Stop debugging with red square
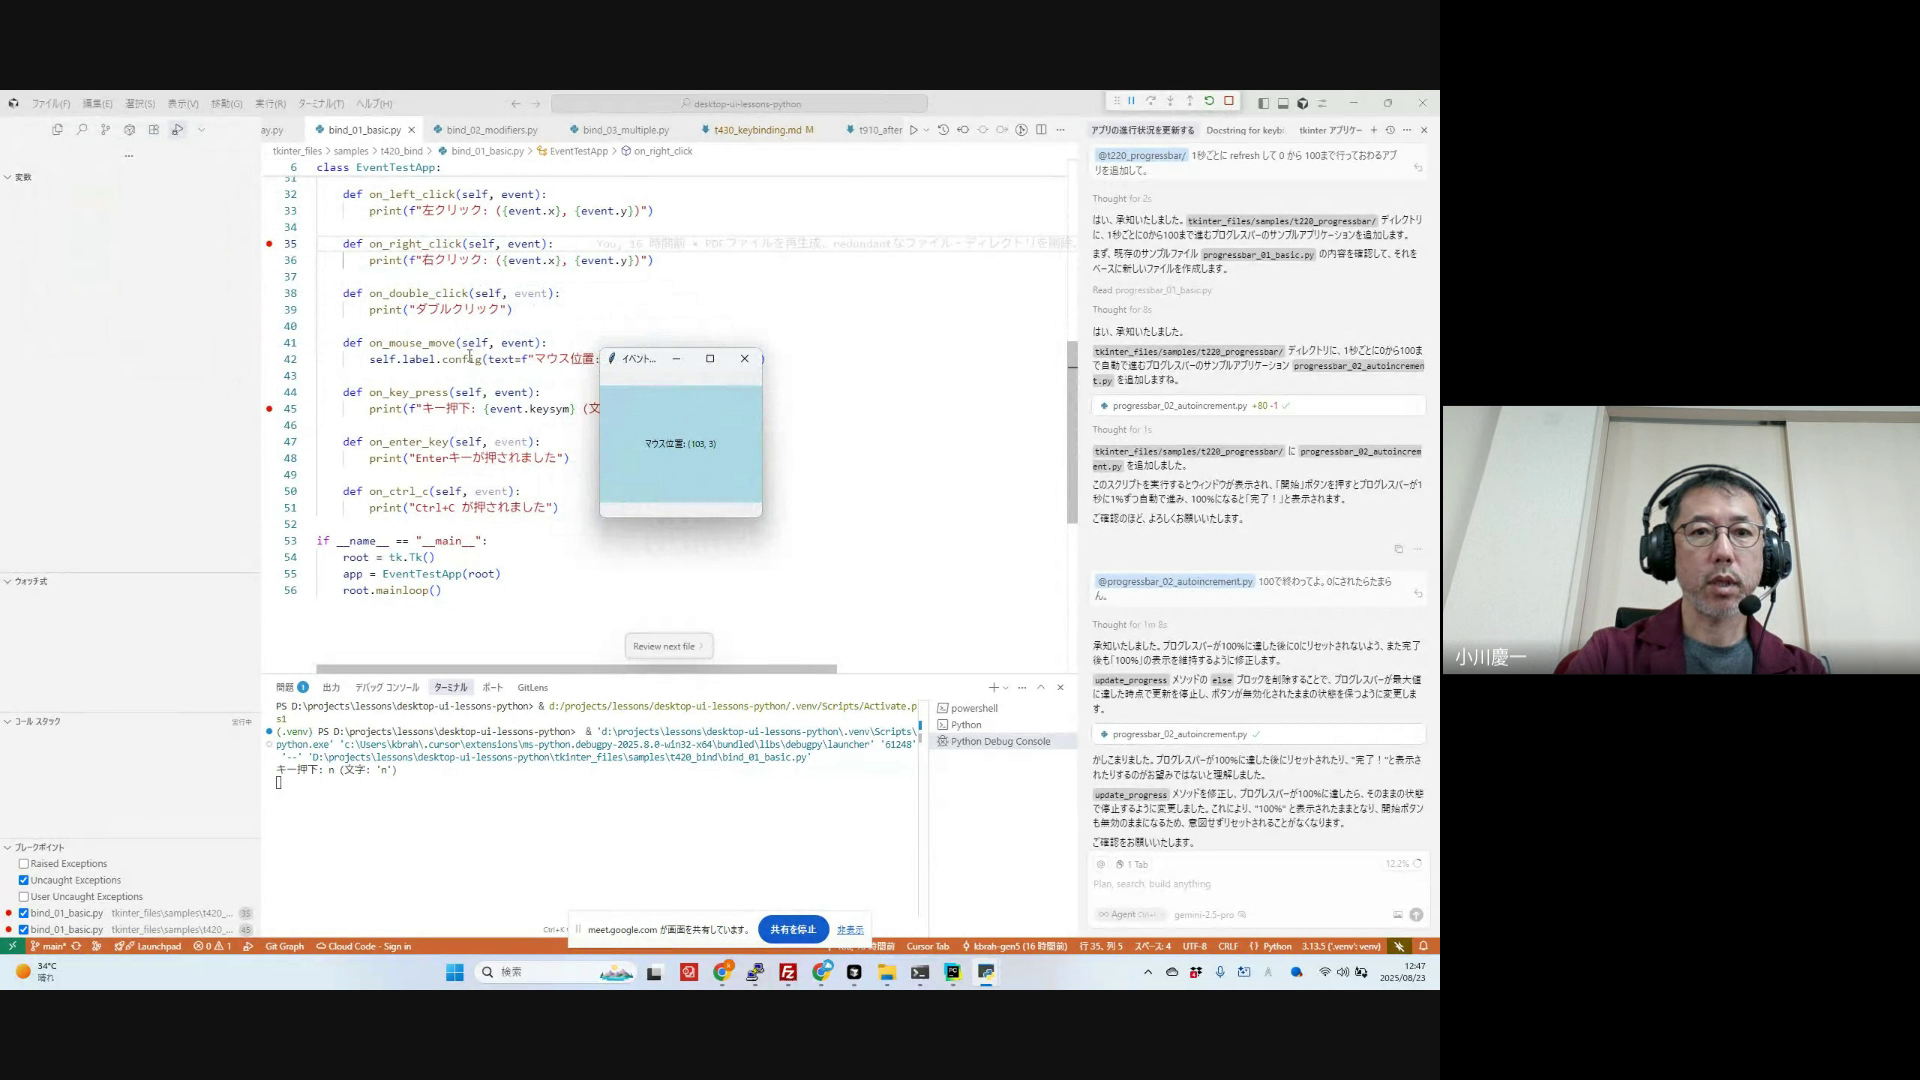Viewport: 1920px width, 1080px height. click(1229, 101)
